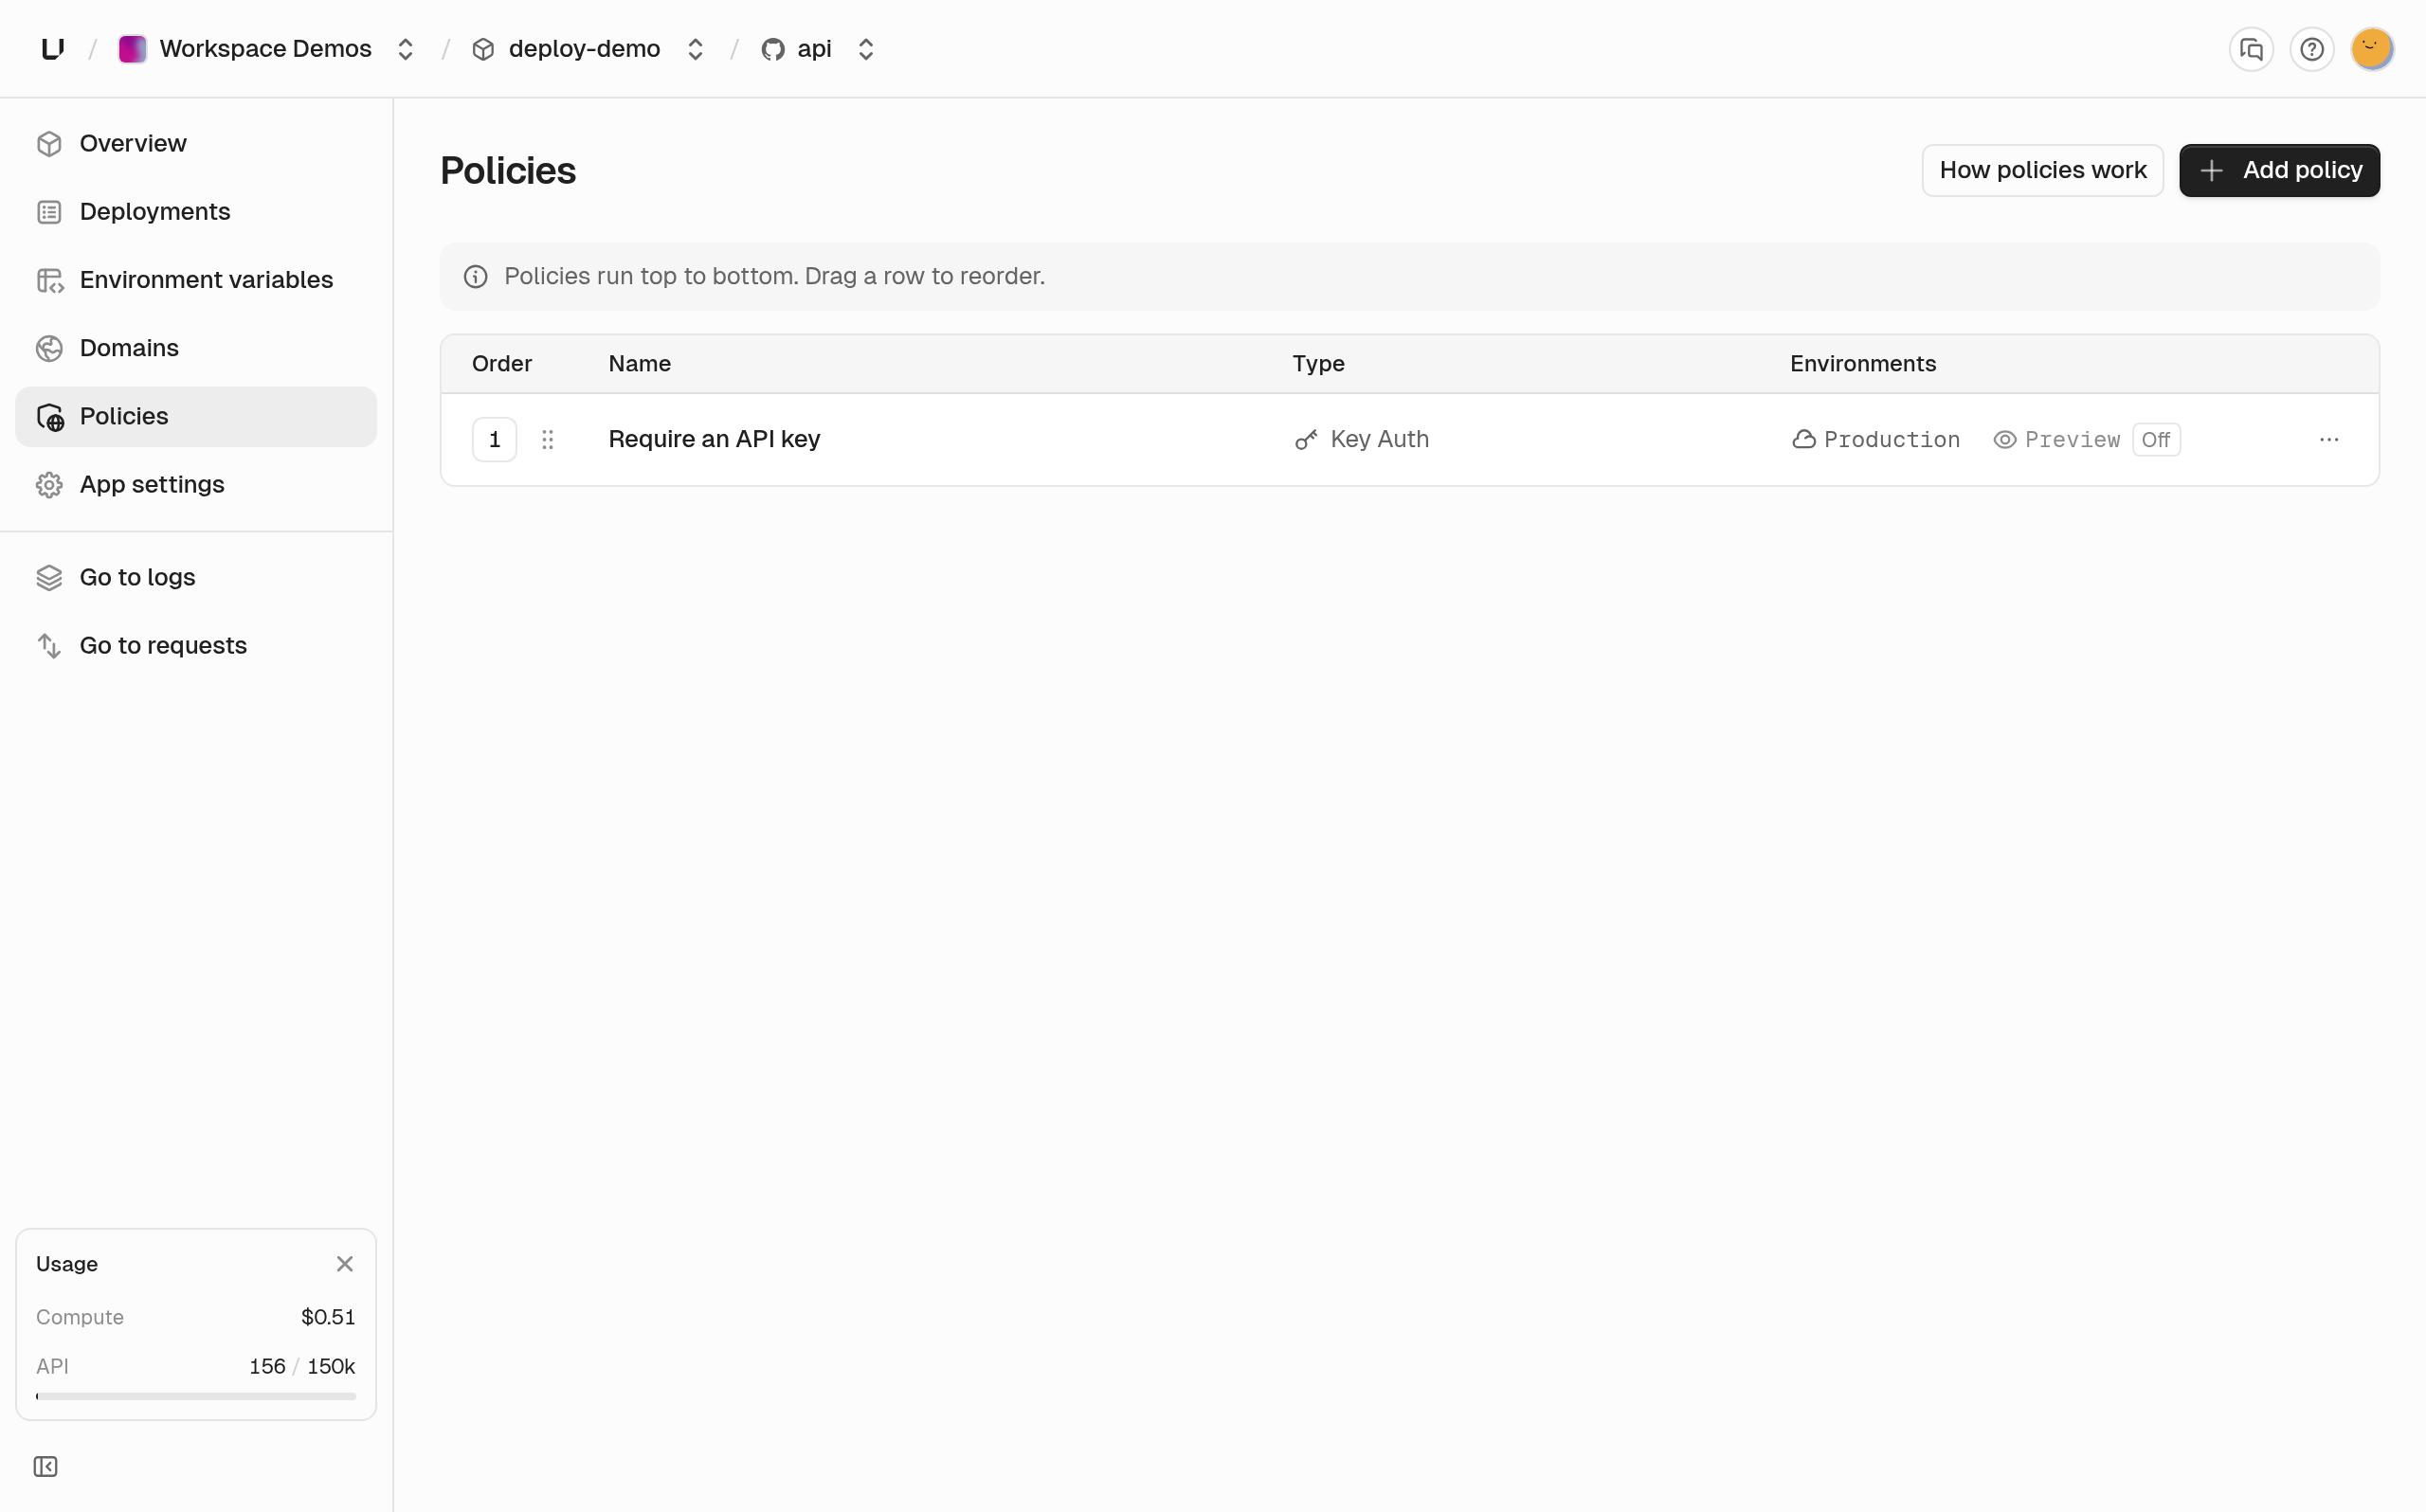Click the Preview eye icon

click(2004, 440)
